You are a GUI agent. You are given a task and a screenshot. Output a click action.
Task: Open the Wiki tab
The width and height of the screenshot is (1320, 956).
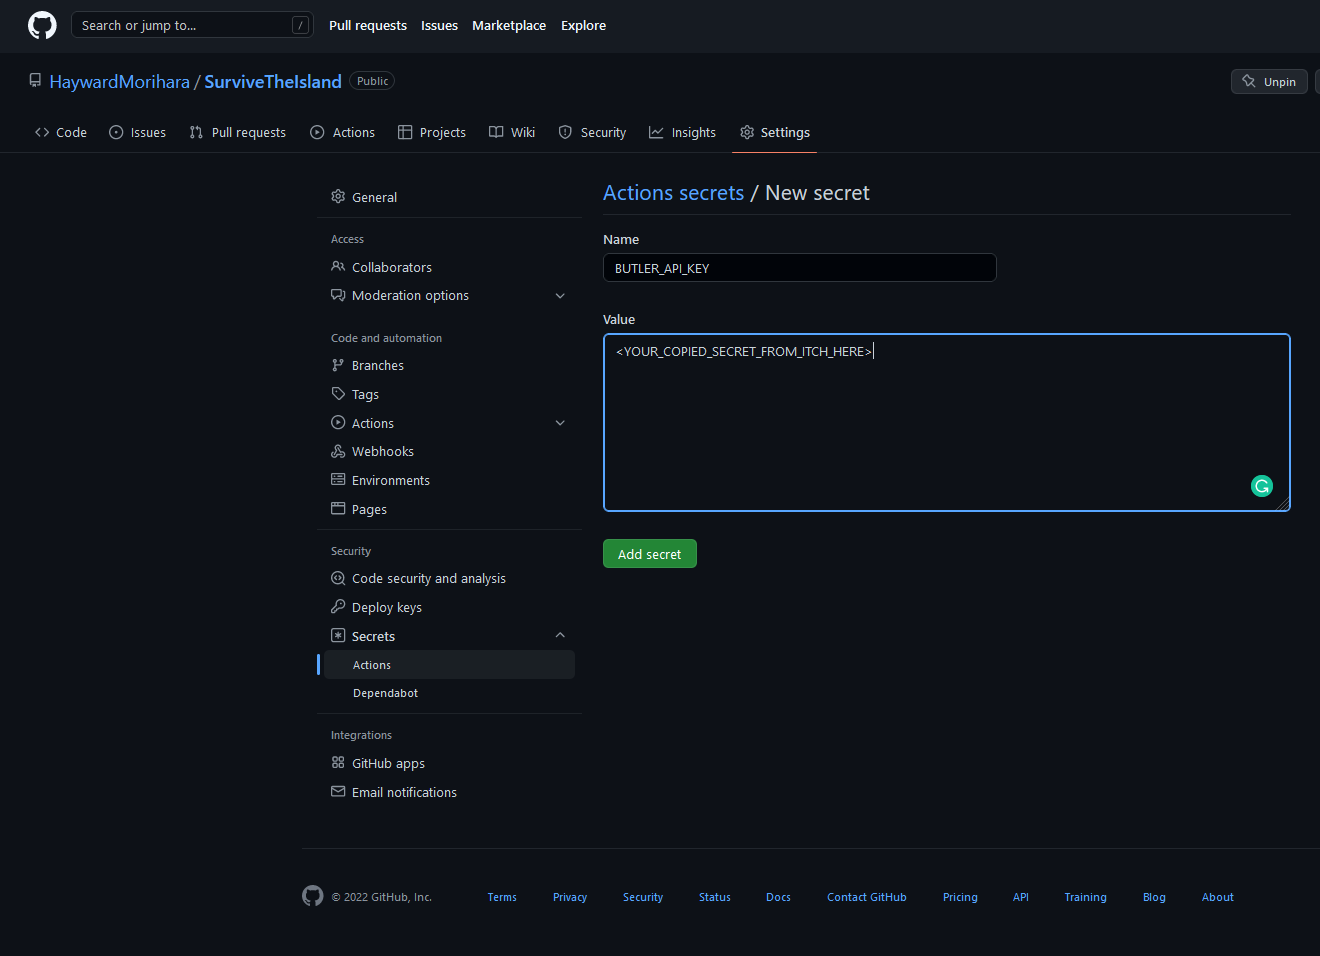(512, 132)
